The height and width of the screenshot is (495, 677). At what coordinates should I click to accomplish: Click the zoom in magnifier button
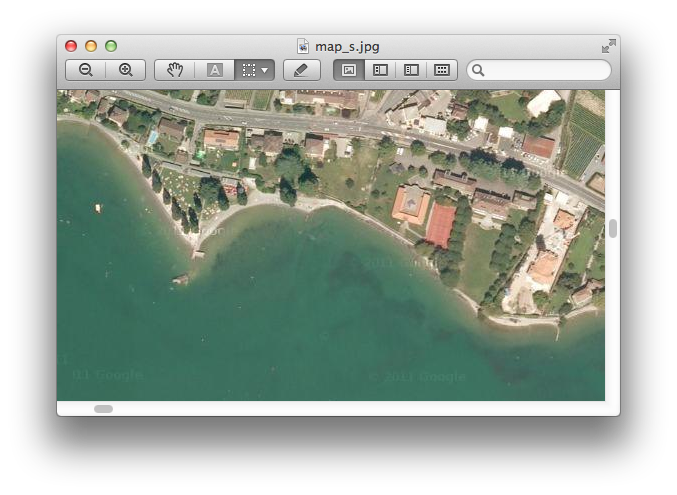click(x=126, y=70)
